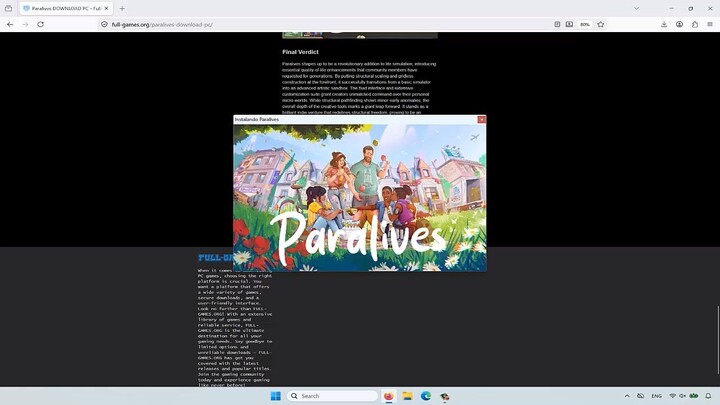Open the tracking protection shield icon
Viewport: 720px width, 405px height.
coord(104,24)
